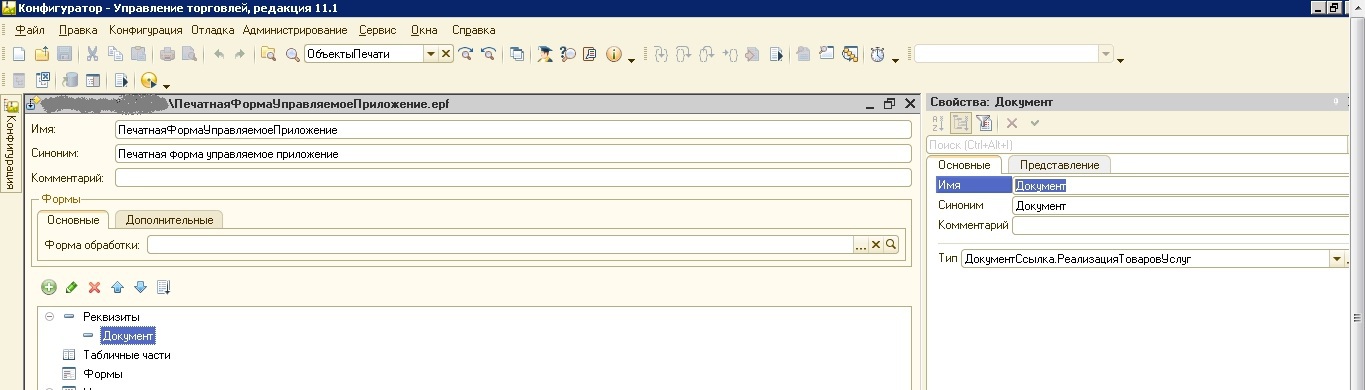The image size is (1365, 390).
Task: Delete item with red cross icon
Action: coord(95,288)
